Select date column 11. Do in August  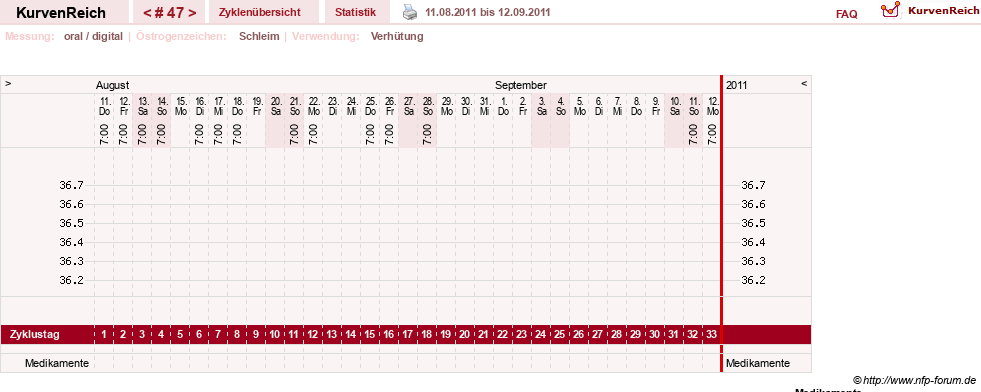(x=104, y=106)
